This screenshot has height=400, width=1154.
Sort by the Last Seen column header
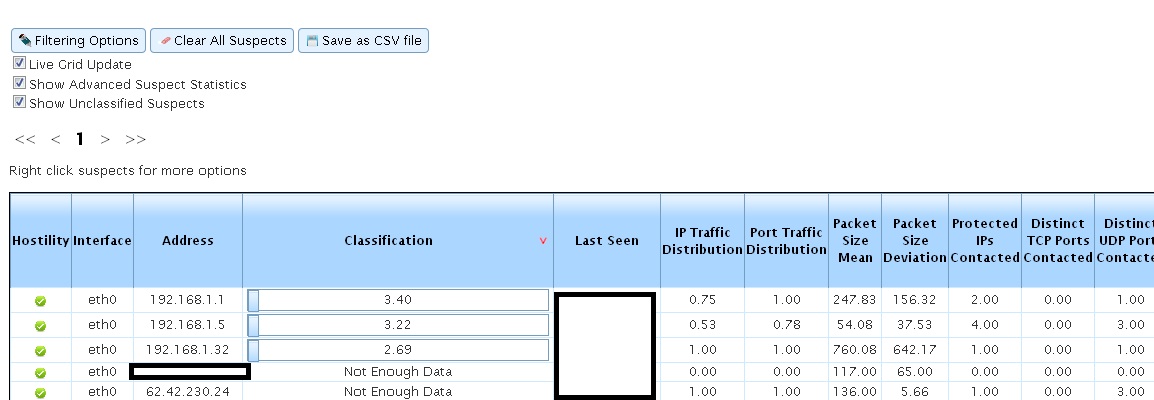point(606,241)
